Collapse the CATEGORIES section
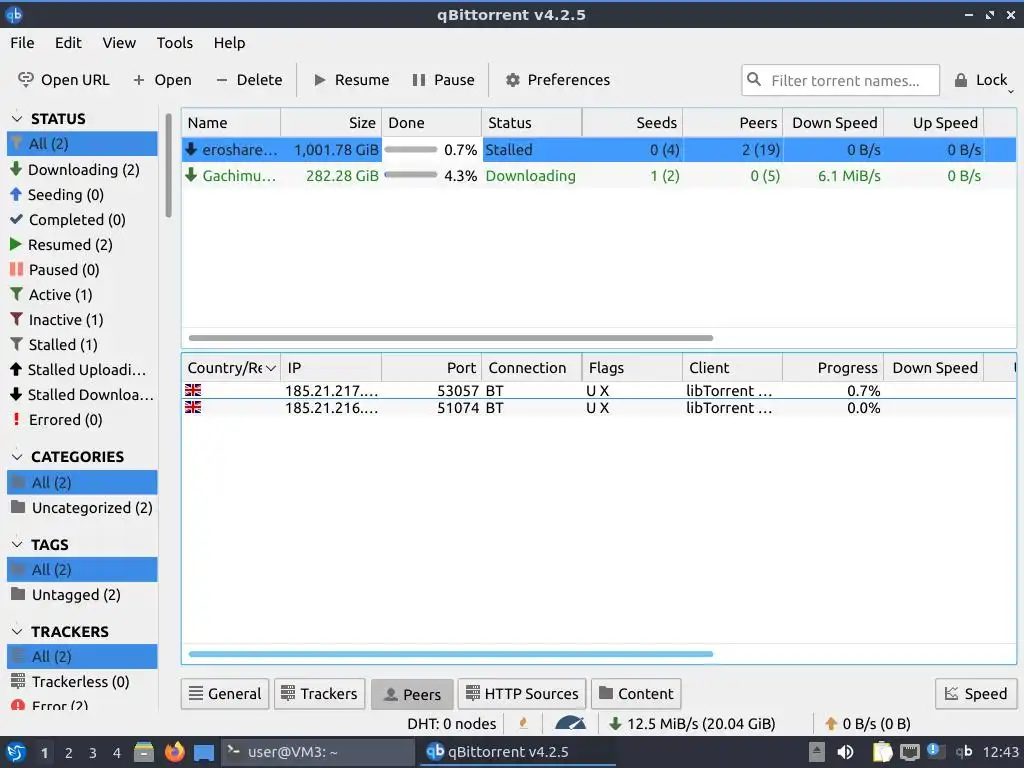1024x768 pixels. 18,456
